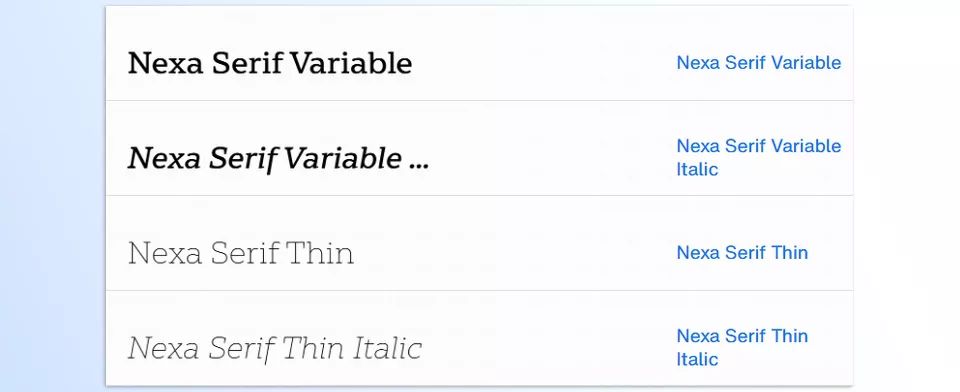The width and height of the screenshot is (960, 392).
Task: Click the bold italic Nexa Serif Variable preview
Action: coord(279,158)
